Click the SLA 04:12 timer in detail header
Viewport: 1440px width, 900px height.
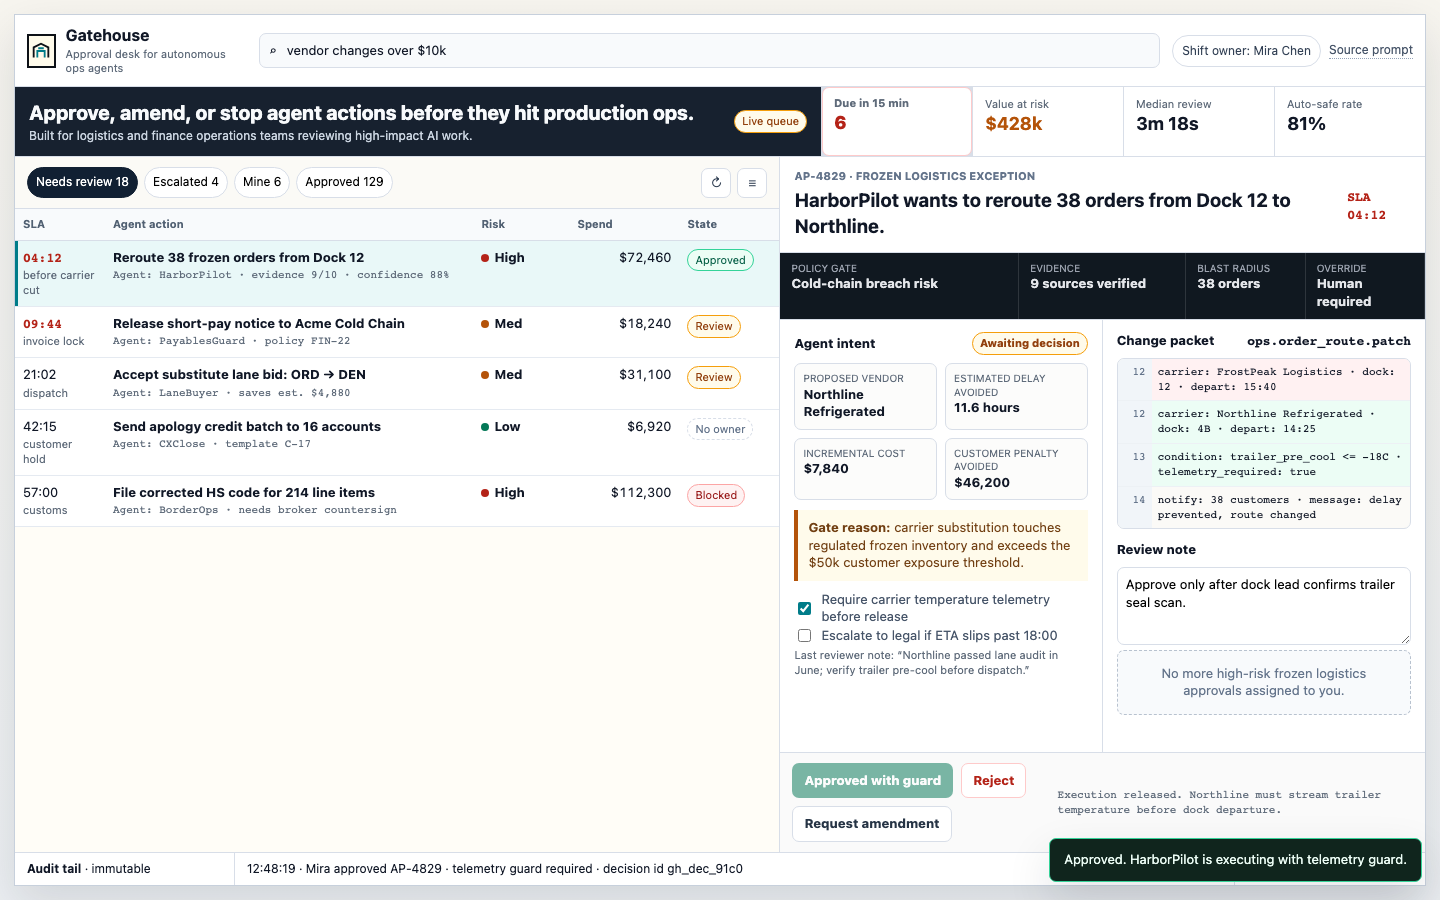pos(1366,207)
